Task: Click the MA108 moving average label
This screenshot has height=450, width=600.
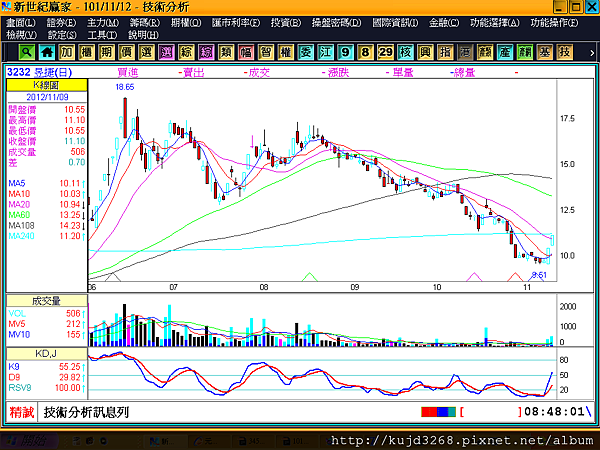Action: click(21, 225)
